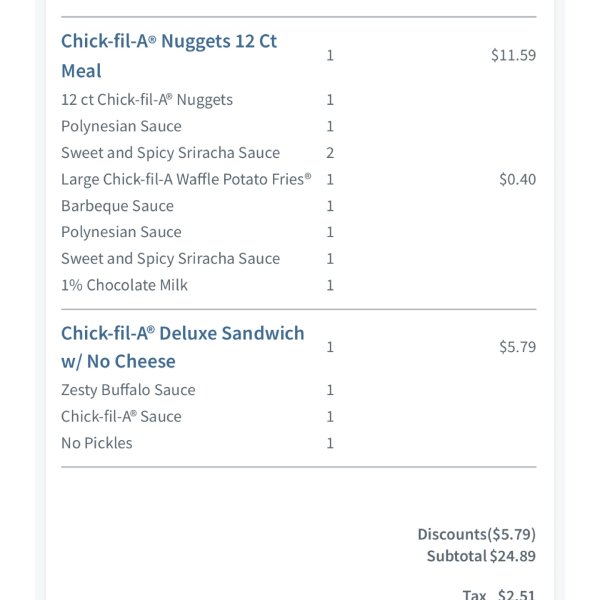Open the Chick-fil-A Deluxe Sandwich w/ No Cheese item
This screenshot has width=600, height=600.
click(x=183, y=347)
